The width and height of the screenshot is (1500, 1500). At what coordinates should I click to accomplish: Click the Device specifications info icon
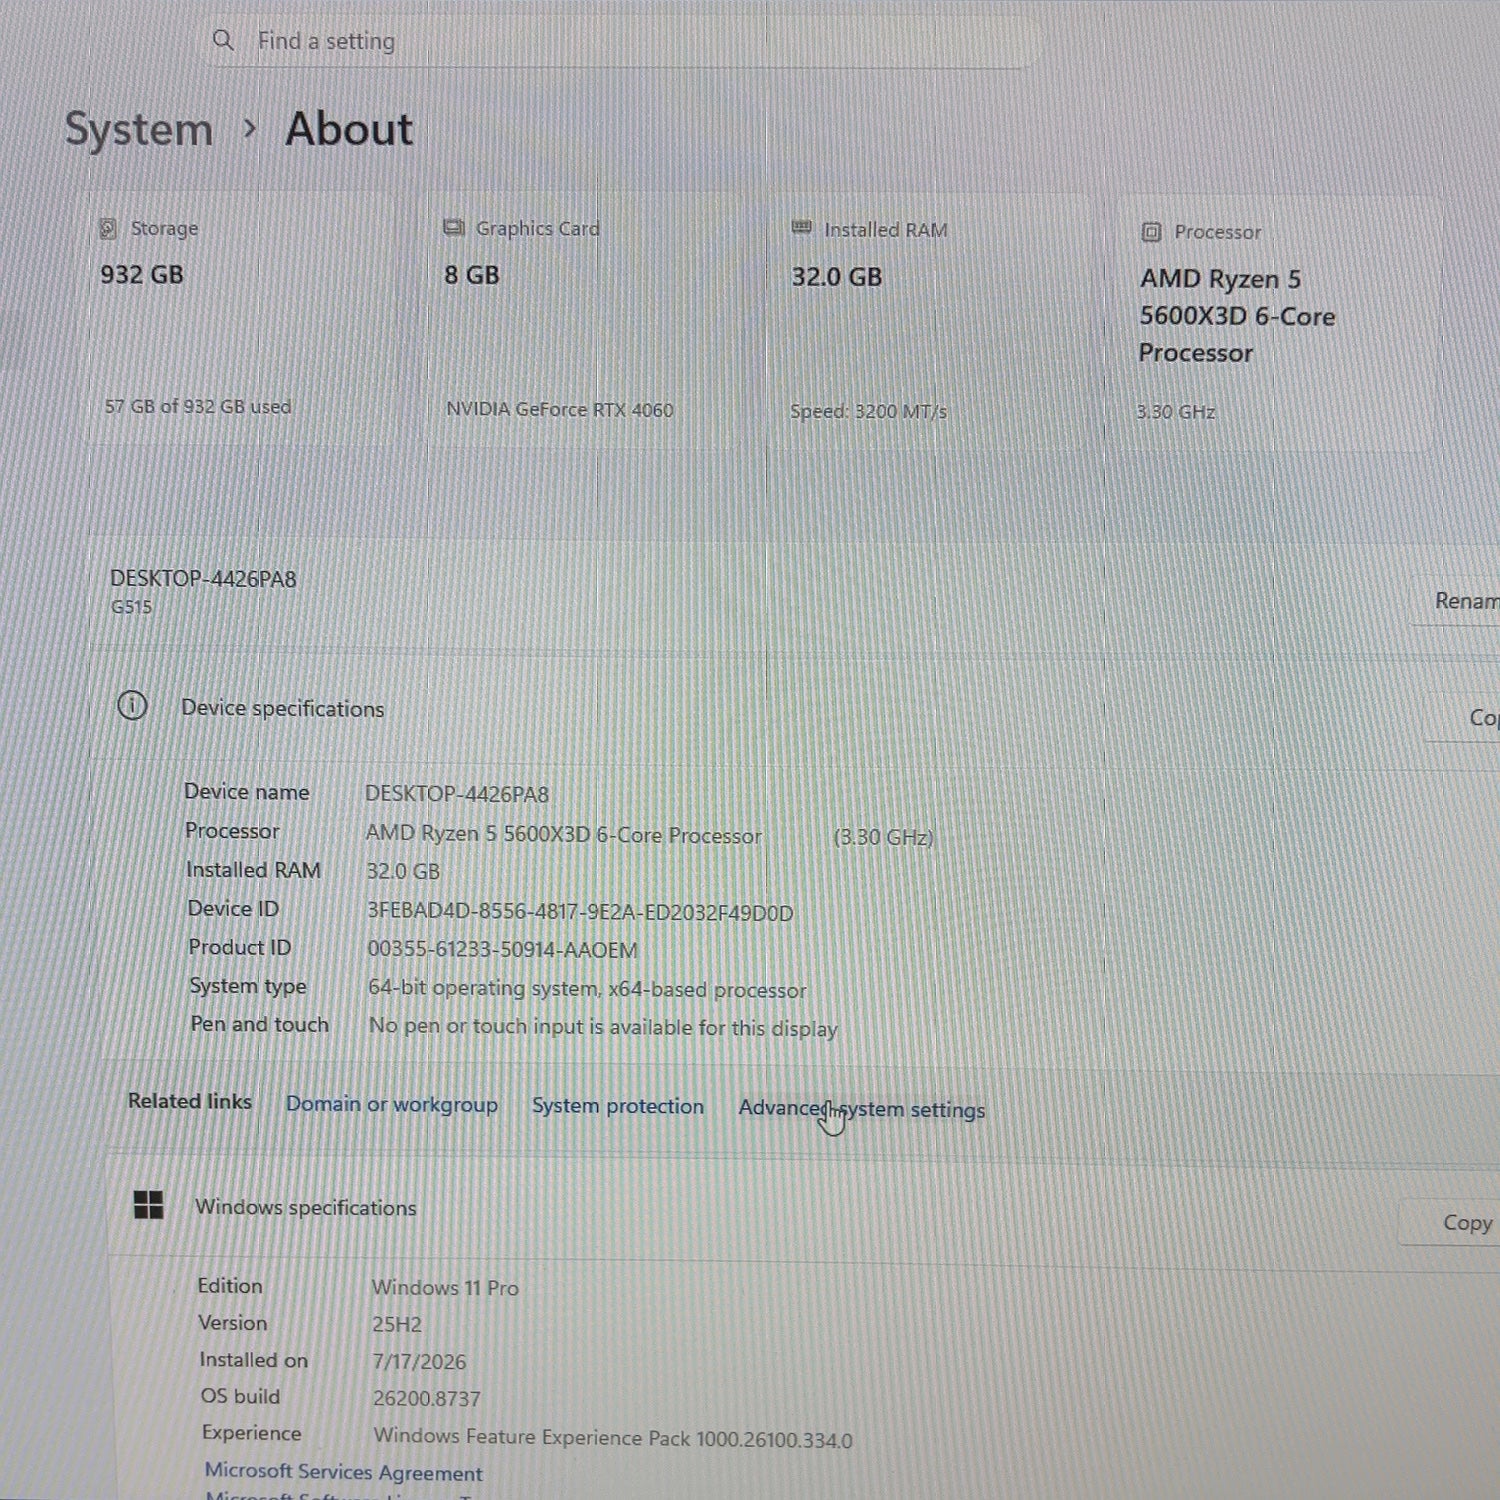coord(132,706)
